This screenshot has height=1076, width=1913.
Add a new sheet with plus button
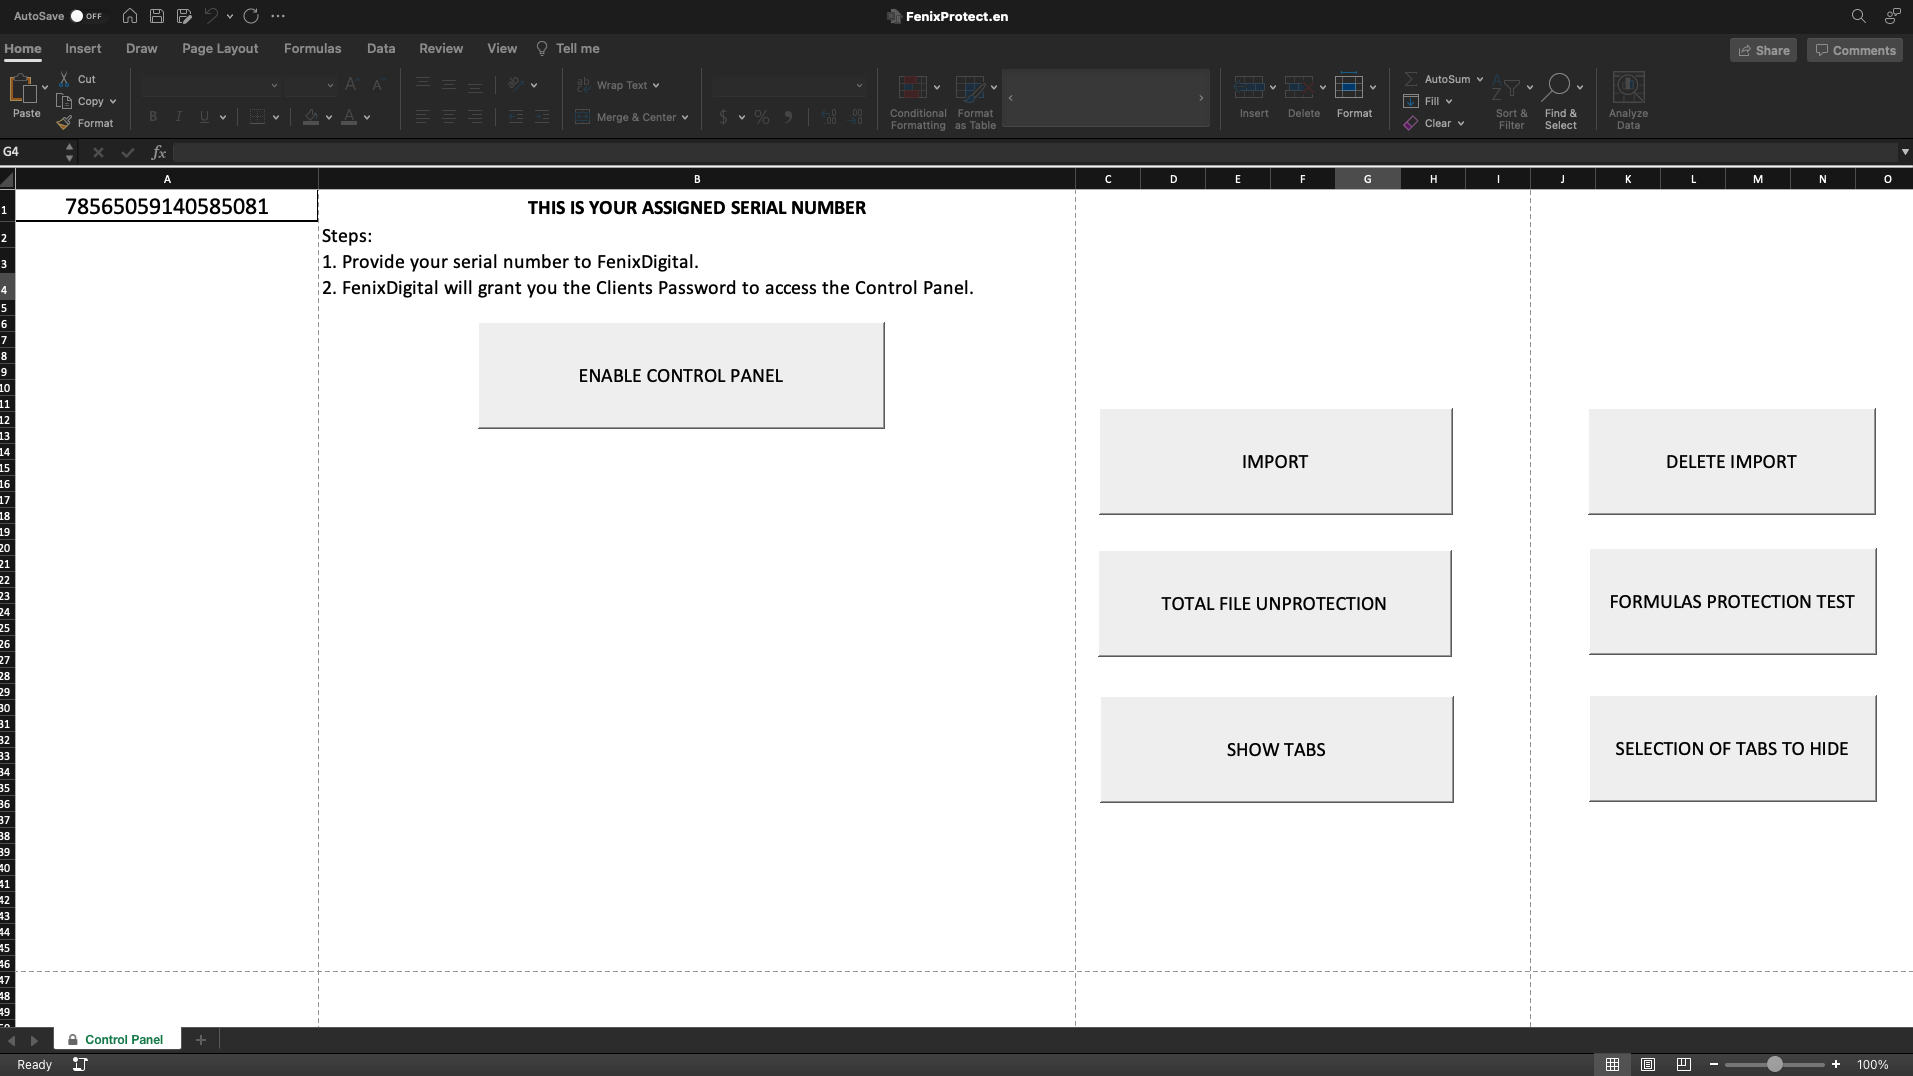(x=201, y=1040)
